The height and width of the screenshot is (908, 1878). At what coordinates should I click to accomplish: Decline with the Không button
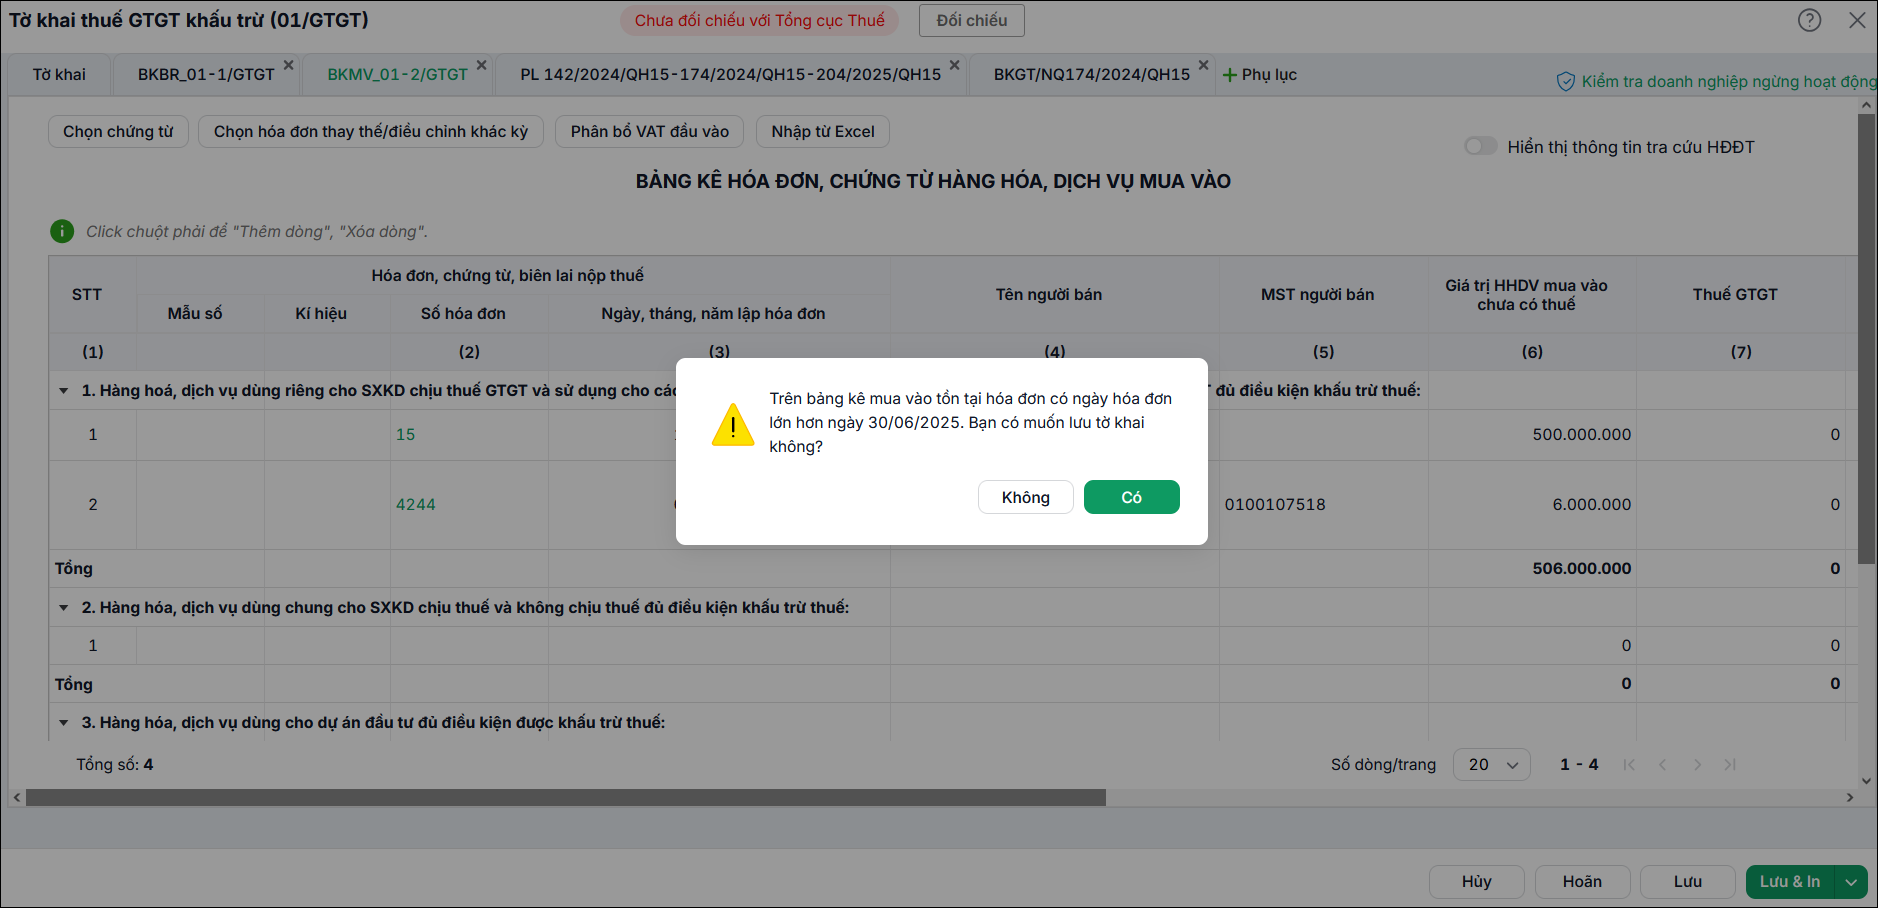tap(1026, 497)
